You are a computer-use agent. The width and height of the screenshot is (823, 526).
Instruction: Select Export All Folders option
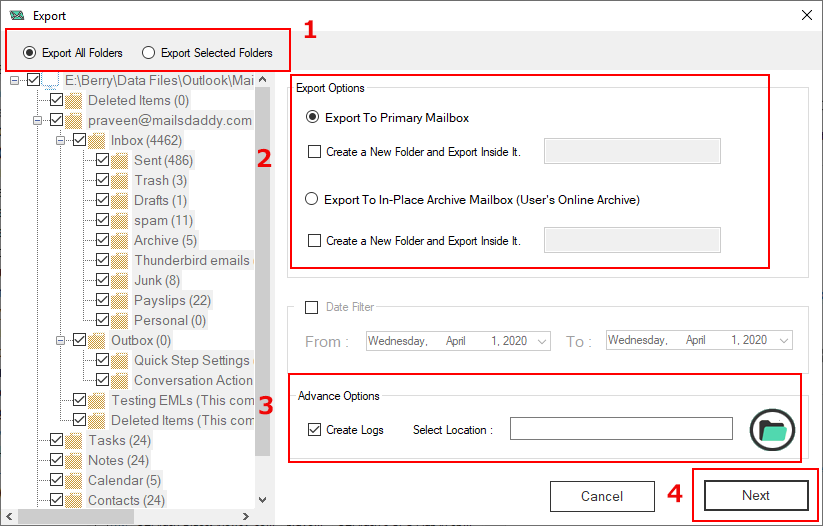(72, 52)
